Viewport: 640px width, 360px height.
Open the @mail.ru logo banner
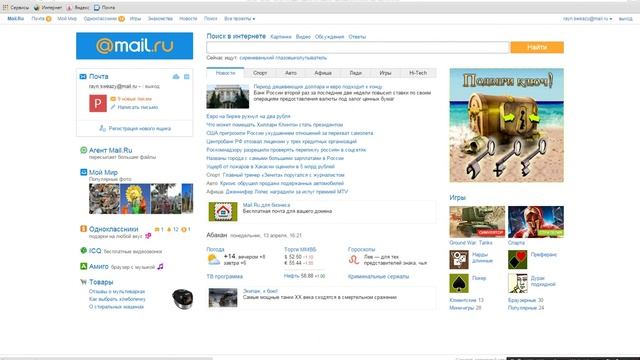pyautogui.click(x=135, y=46)
